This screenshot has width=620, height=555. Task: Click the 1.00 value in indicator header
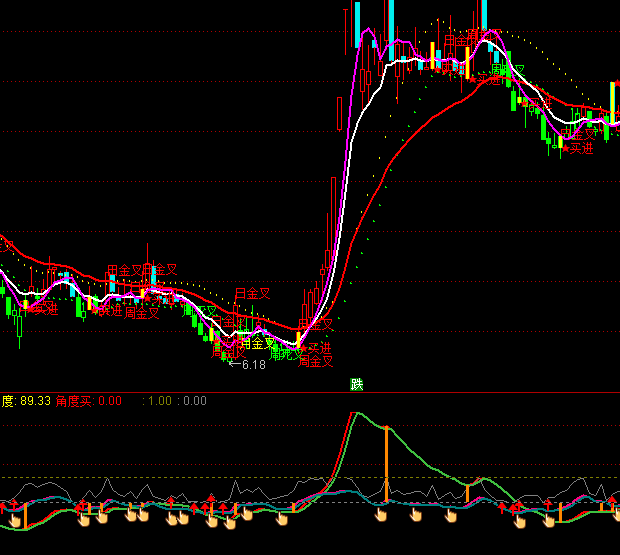(159, 401)
